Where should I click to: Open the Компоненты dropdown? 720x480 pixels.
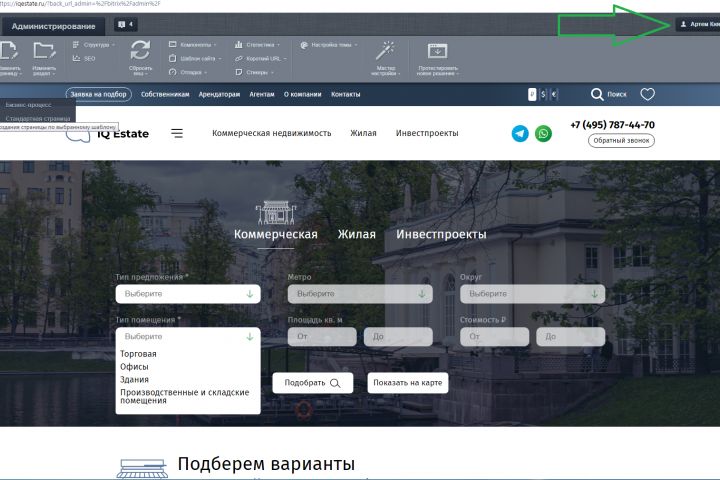[192, 45]
